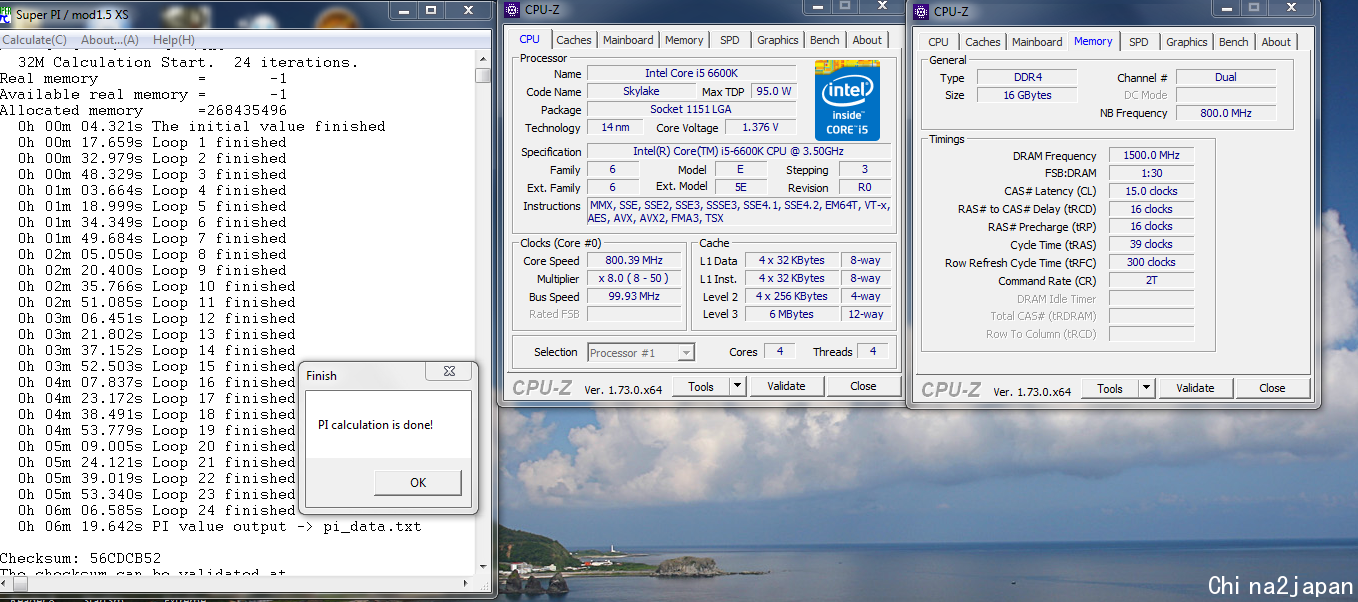The image size is (1358, 602).
Task: Click the empty DC Mode field
Action: (1226, 95)
